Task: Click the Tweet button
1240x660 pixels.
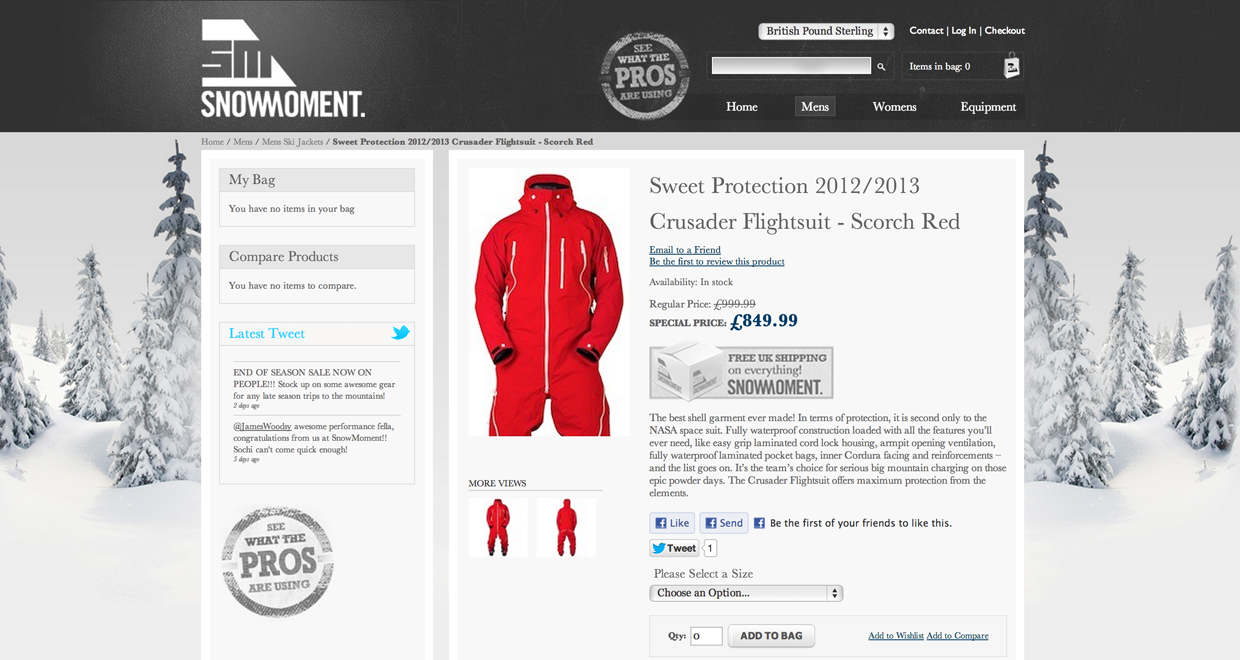Action: point(674,548)
